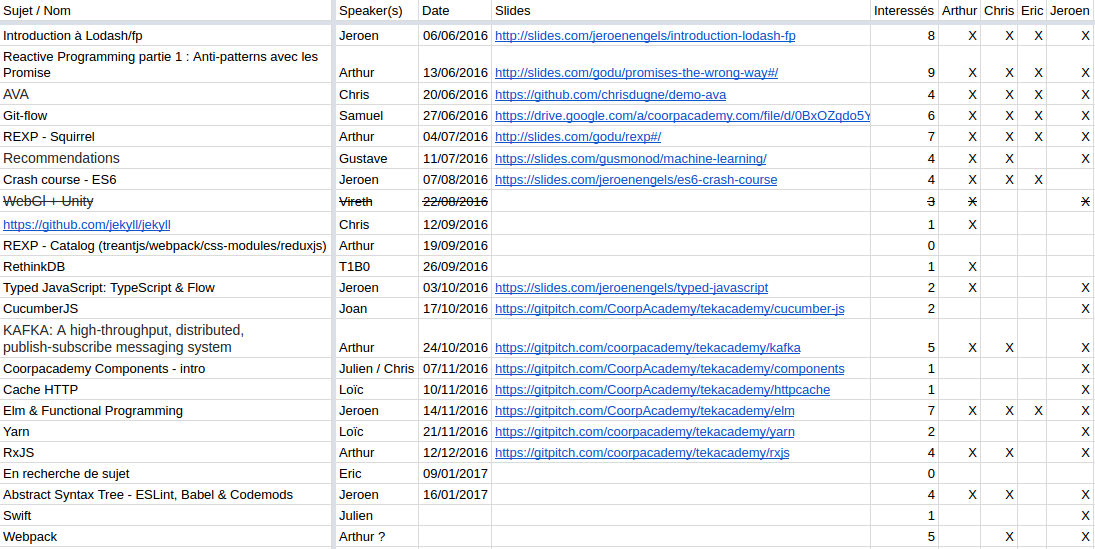This screenshot has height=549, width=1095.
Task: Click the 'RxJS' subject cell
Action: point(166,453)
